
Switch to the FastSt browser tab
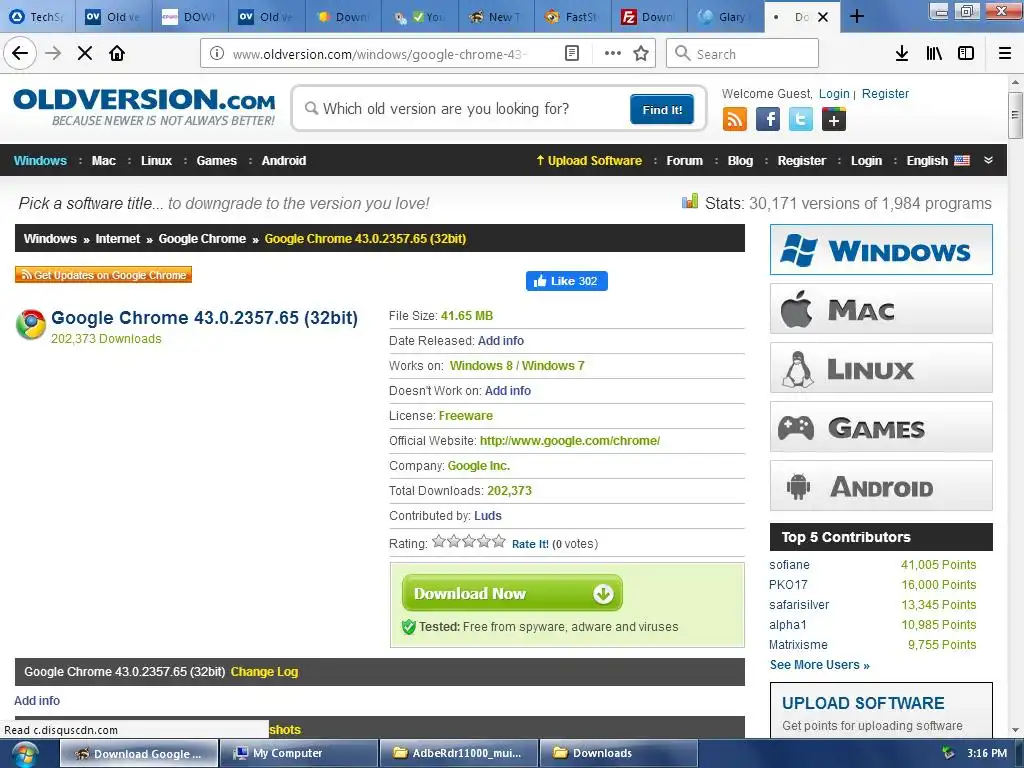[571, 17]
